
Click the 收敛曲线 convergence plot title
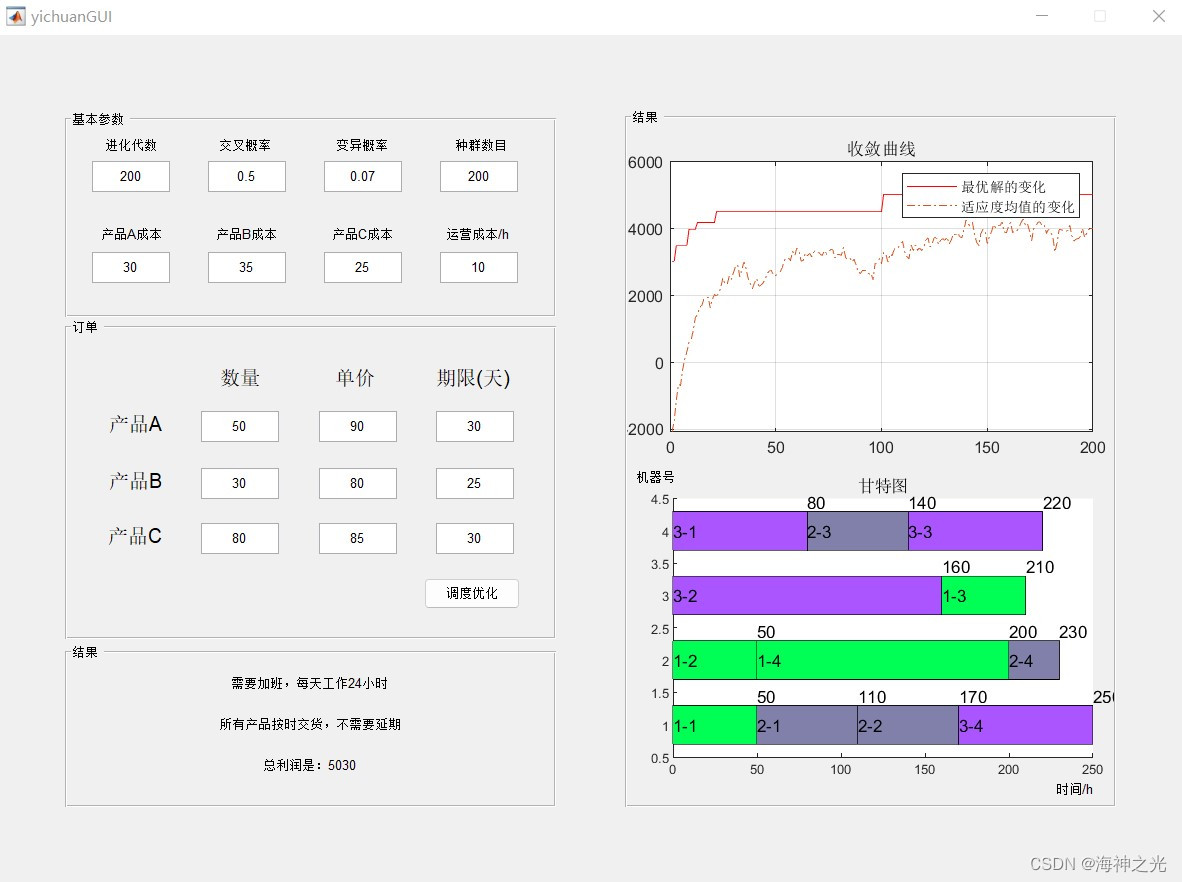coord(882,148)
